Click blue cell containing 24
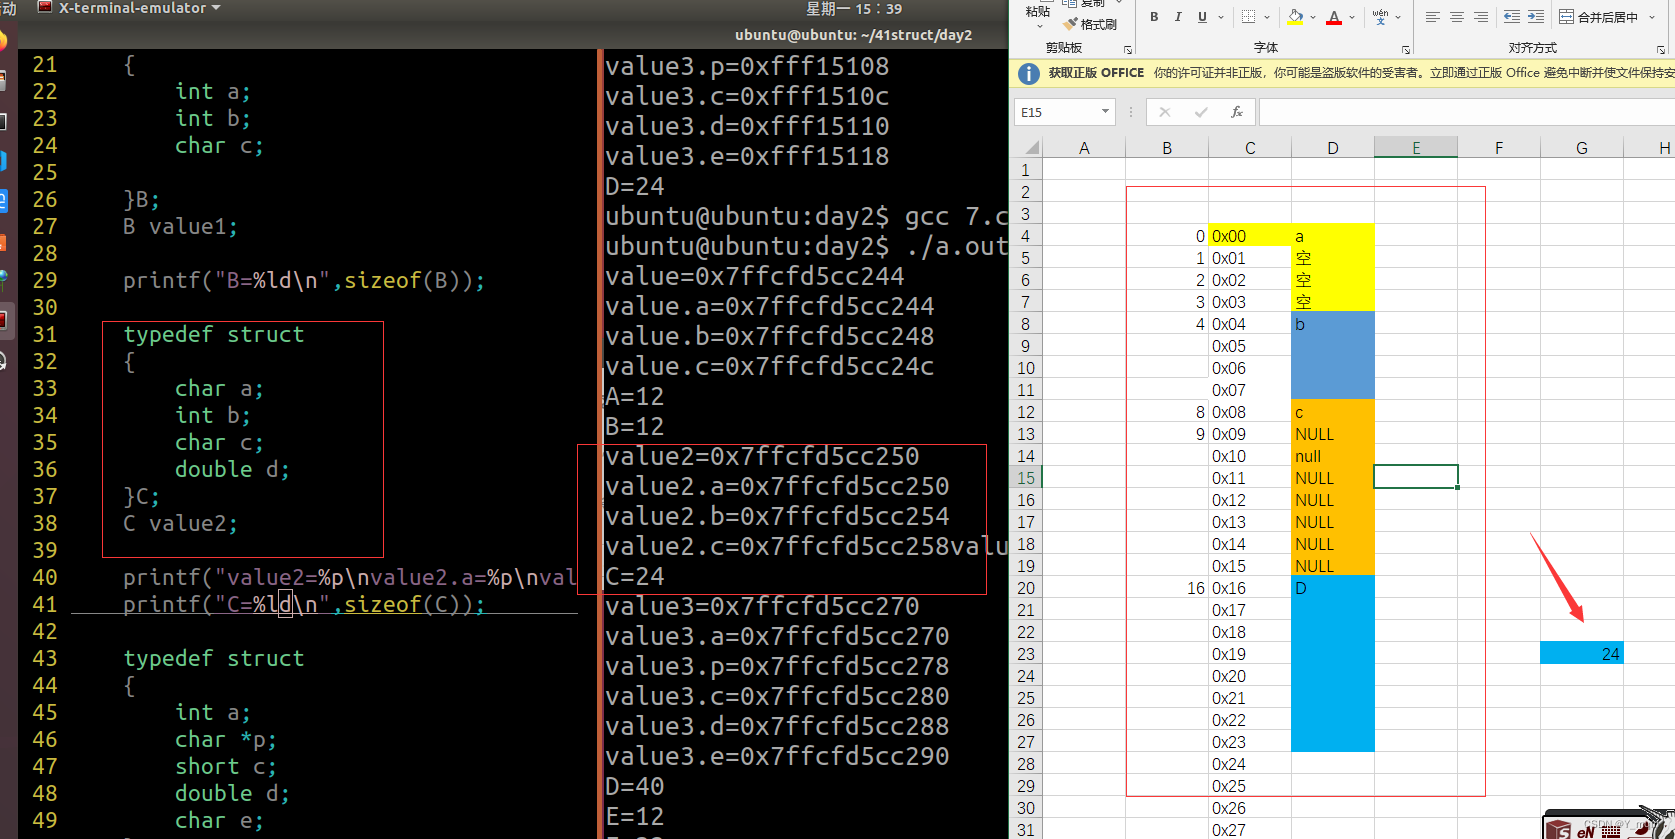Viewport: 1675px width, 839px height. [x=1582, y=654]
